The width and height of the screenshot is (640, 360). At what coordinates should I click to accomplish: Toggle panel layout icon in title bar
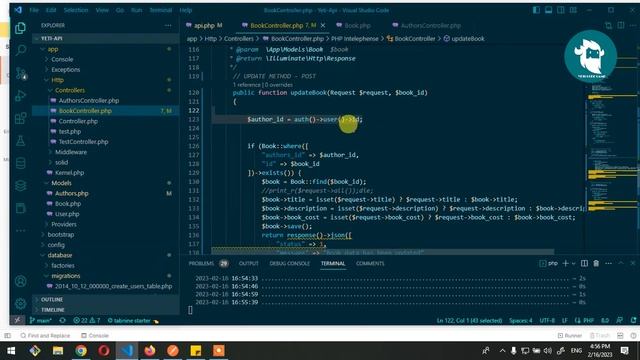pyautogui.click(x=548, y=10)
